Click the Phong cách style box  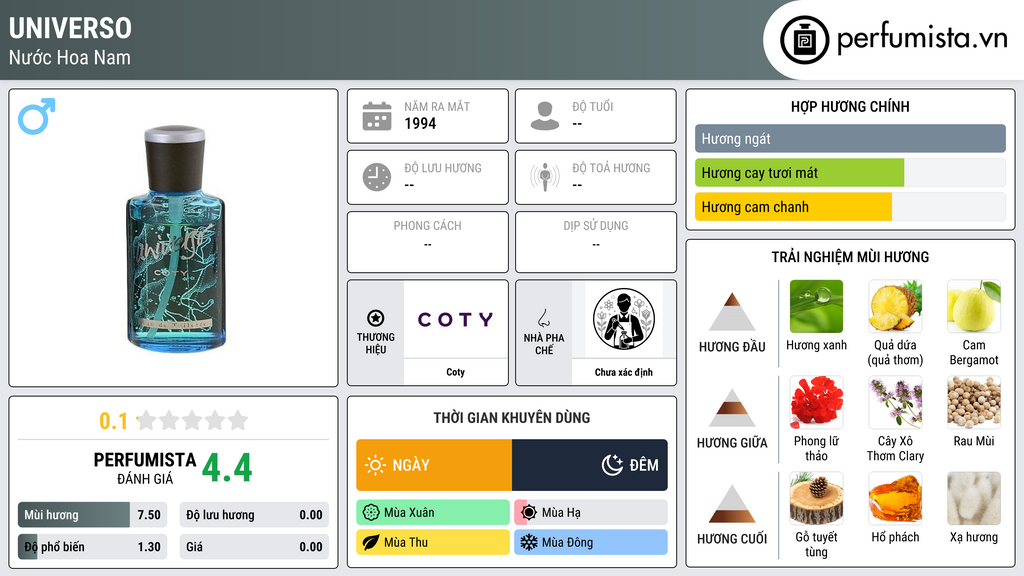[428, 242]
